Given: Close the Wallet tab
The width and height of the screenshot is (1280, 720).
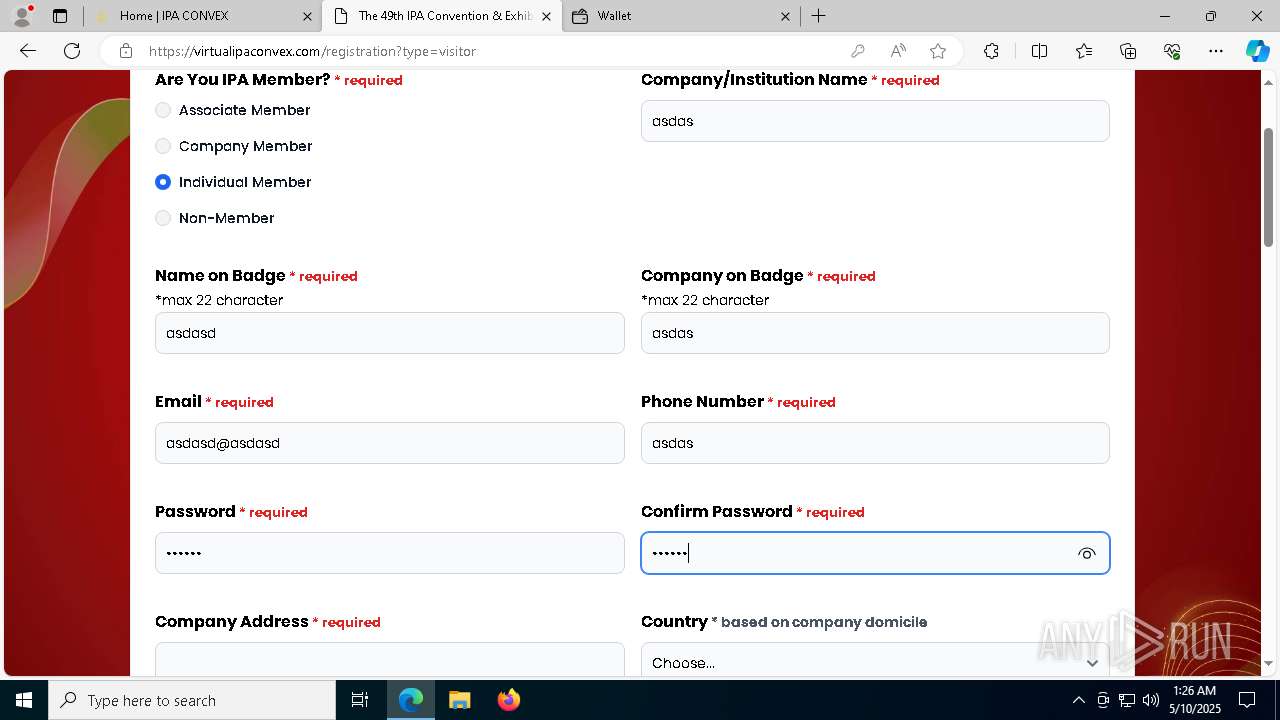Looking at the screenshot, I should tap(785, 16).
